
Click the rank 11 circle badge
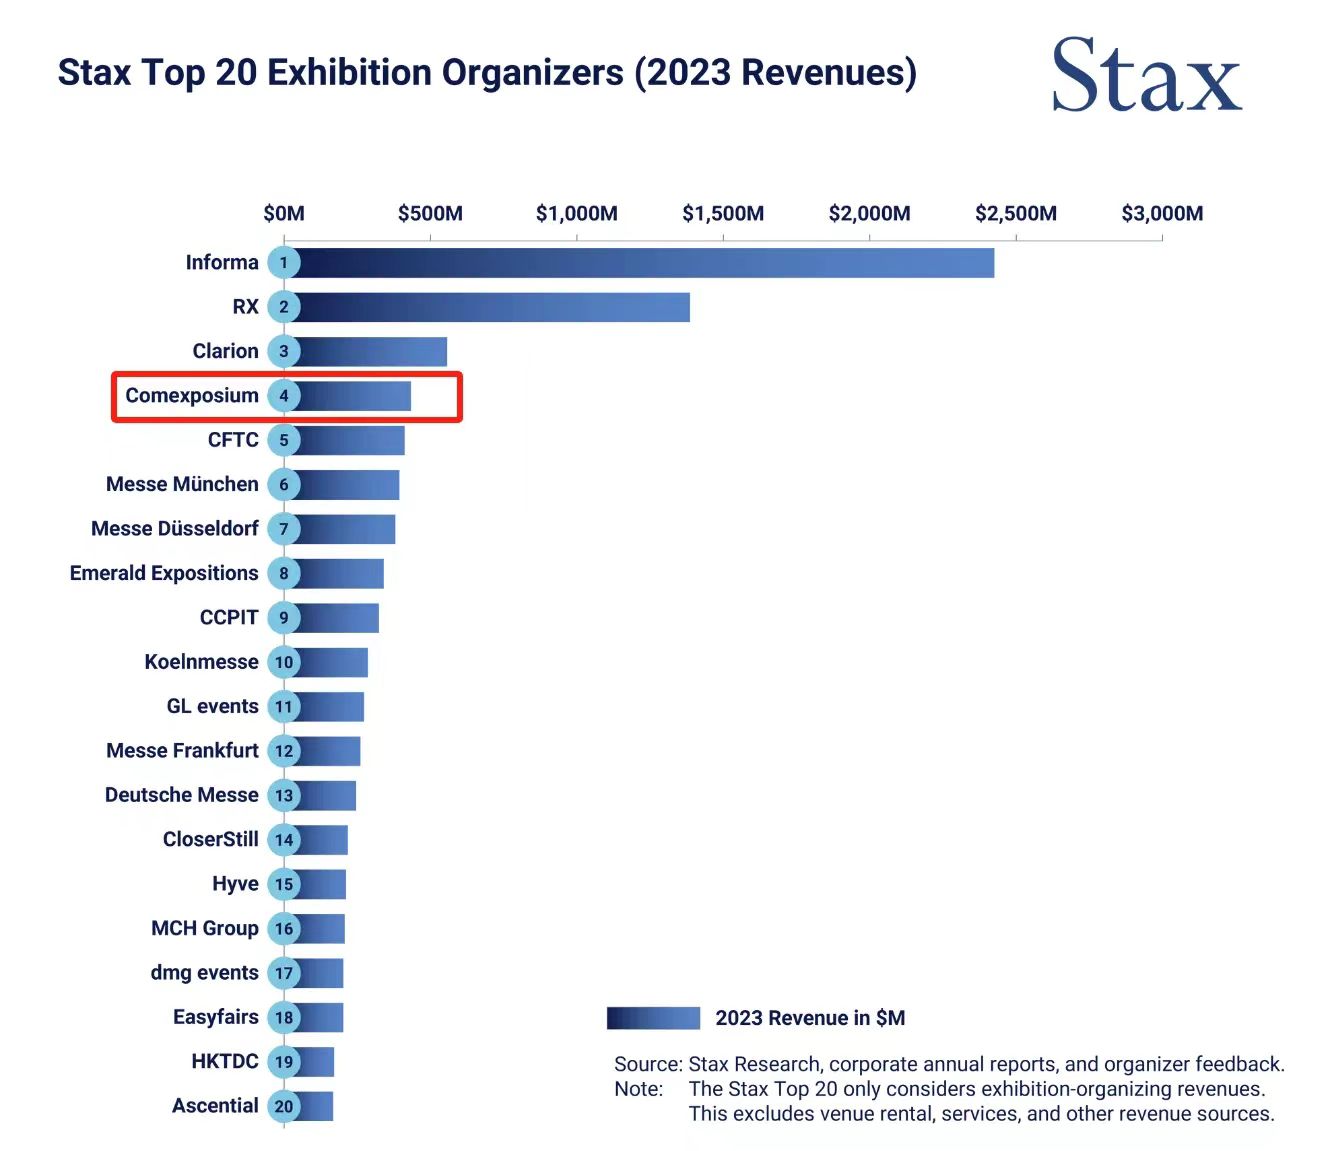tap(284, 707)
